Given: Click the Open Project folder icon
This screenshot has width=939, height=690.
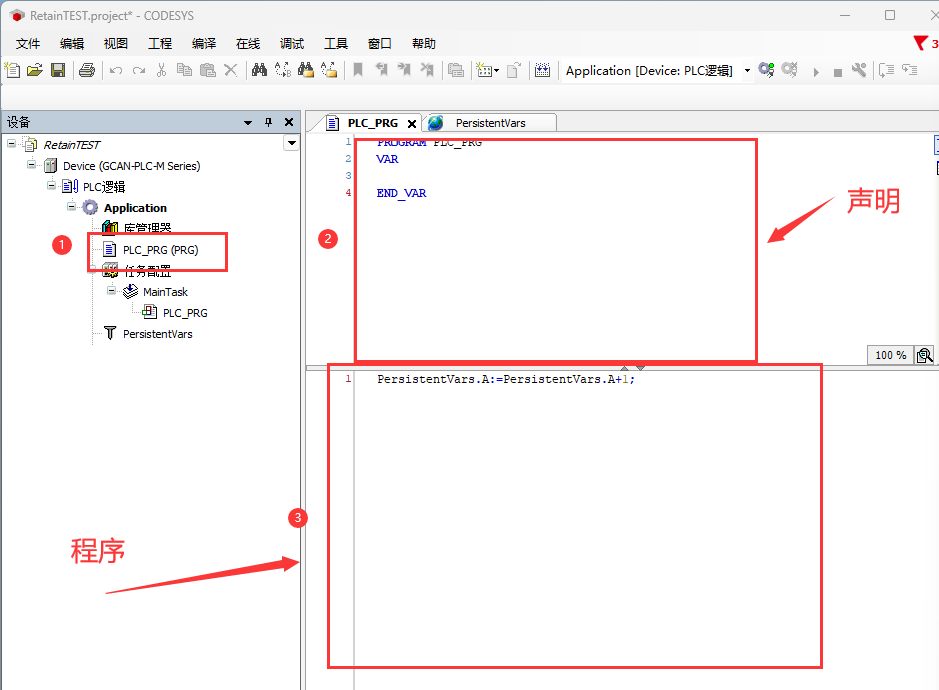Looking at the screenshot, I should (35, 70).
